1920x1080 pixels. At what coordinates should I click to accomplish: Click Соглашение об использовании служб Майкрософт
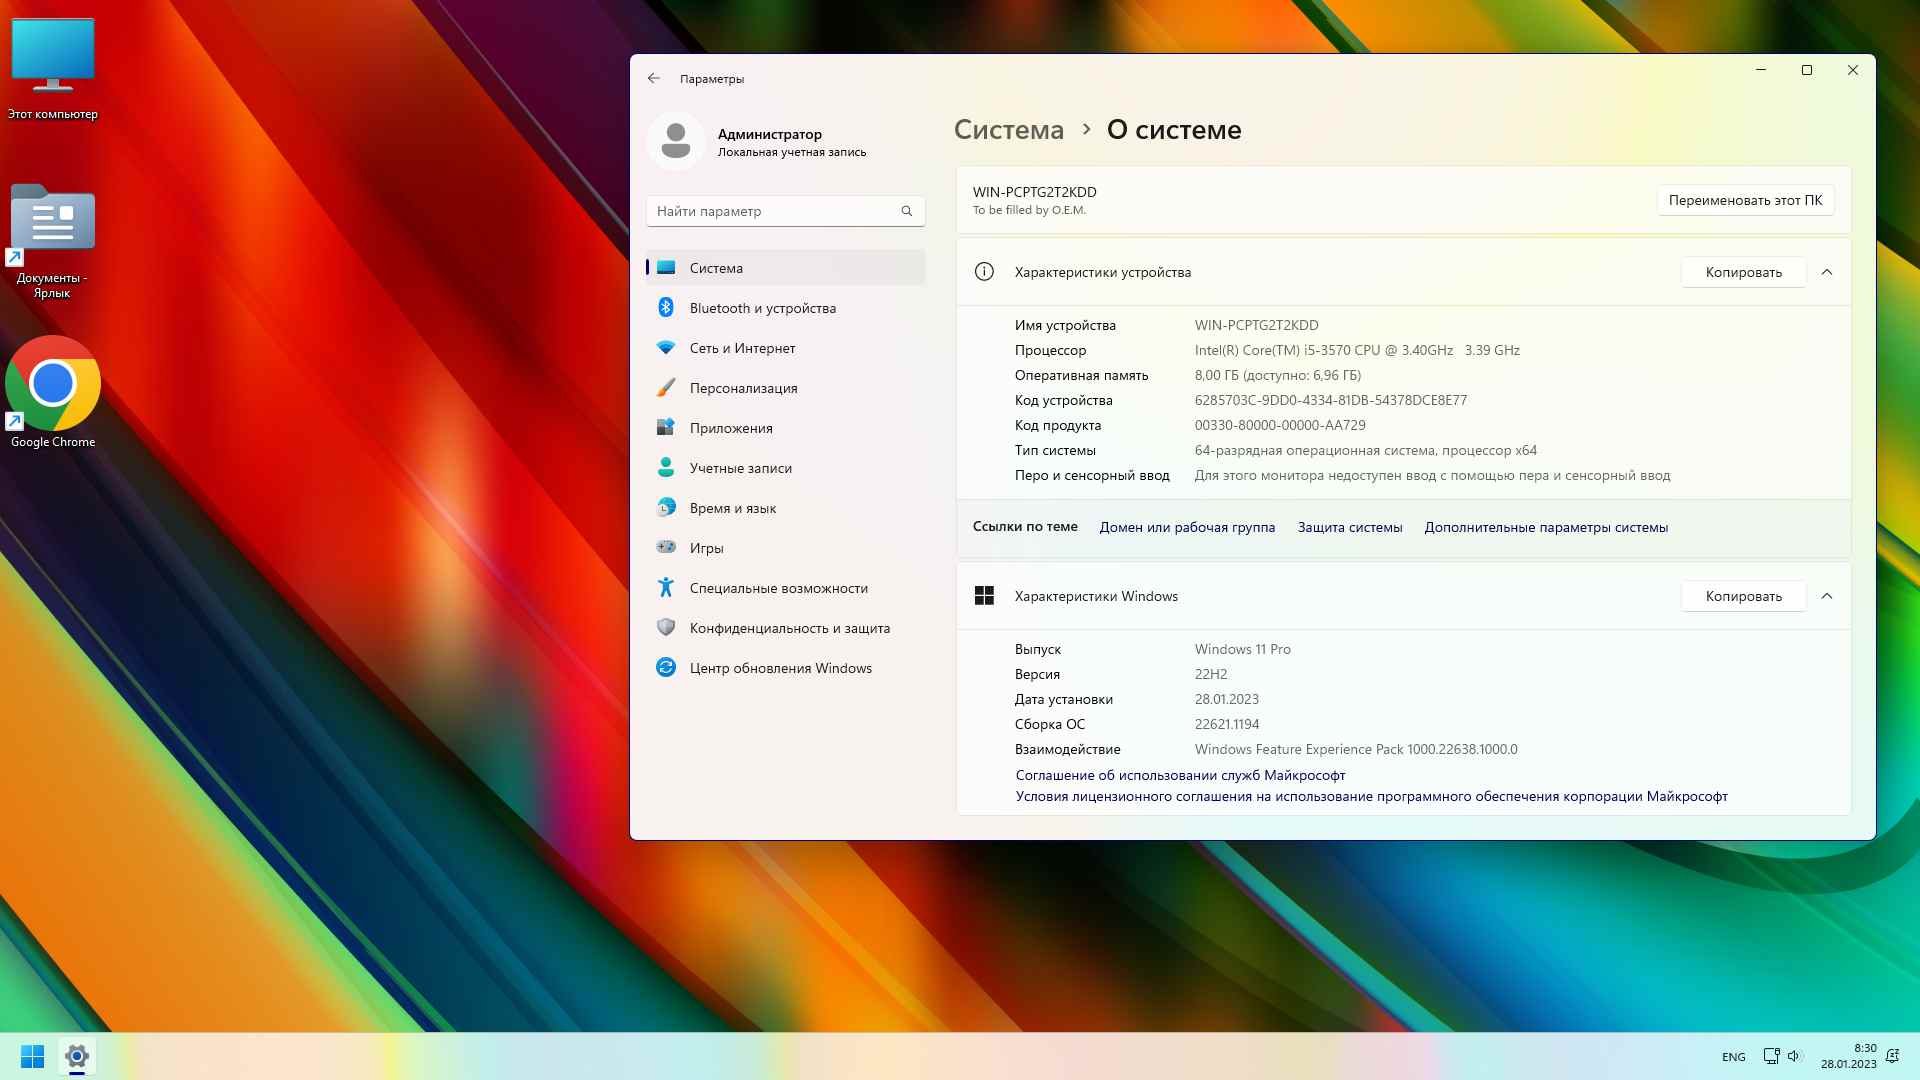pos(1179,775)
